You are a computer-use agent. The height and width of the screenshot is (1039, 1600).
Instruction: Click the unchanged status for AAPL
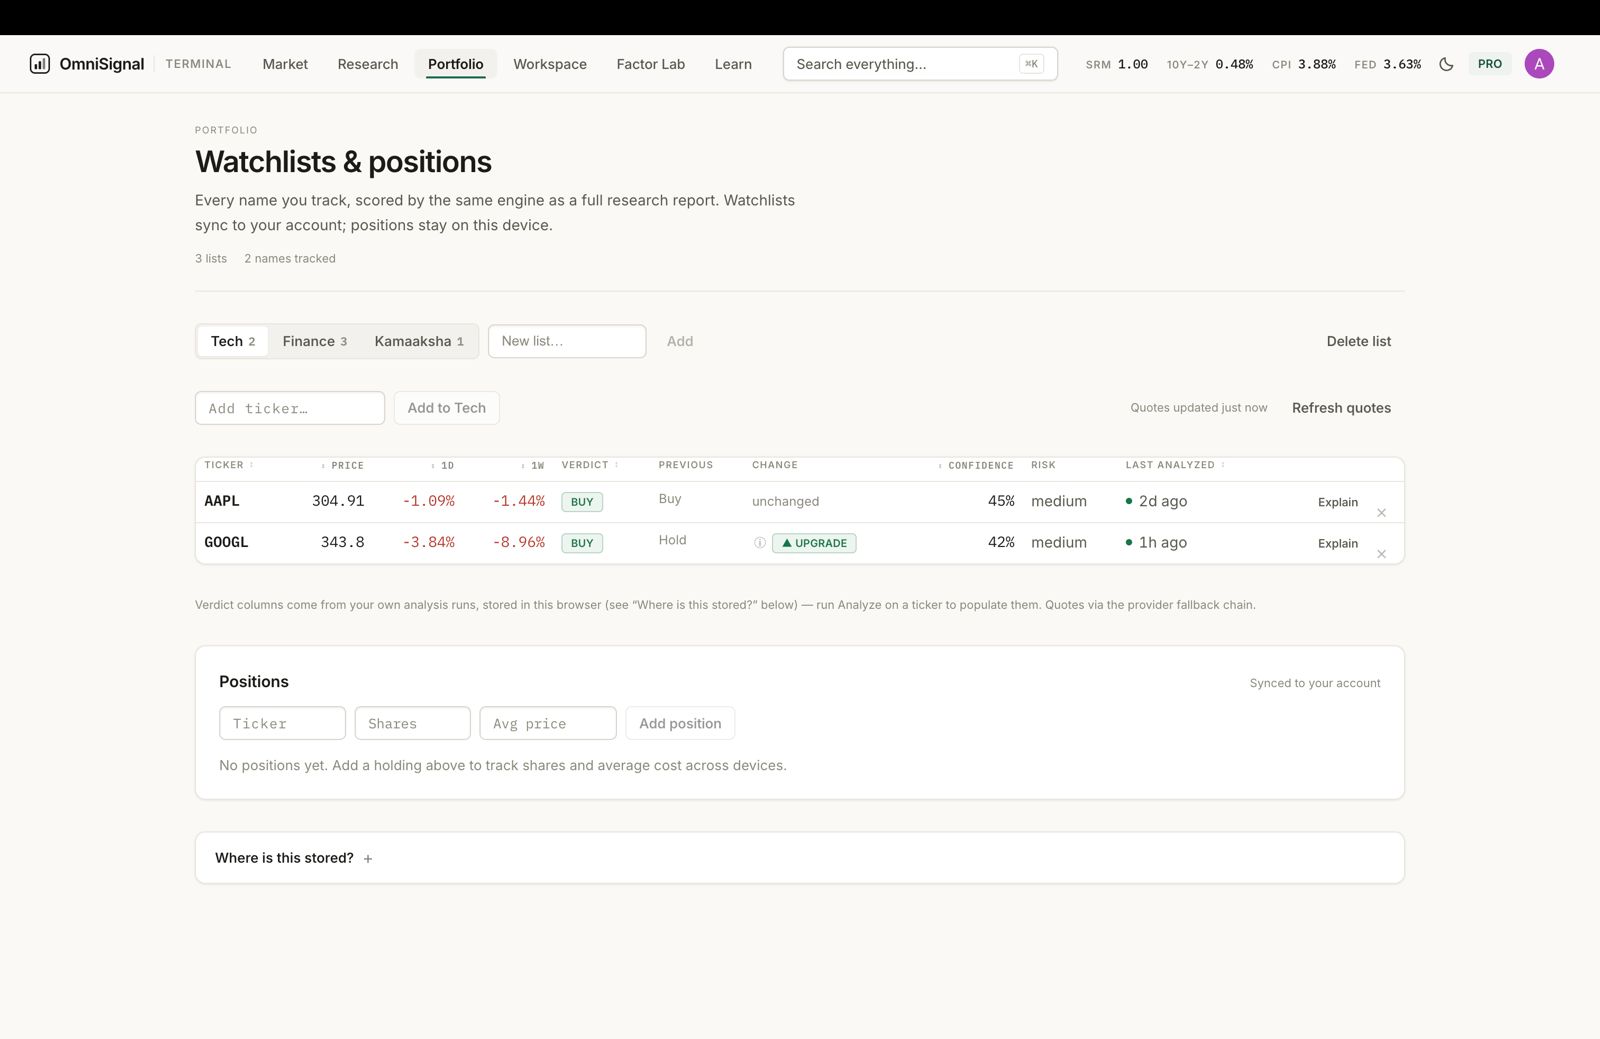[x=785, y=501]
